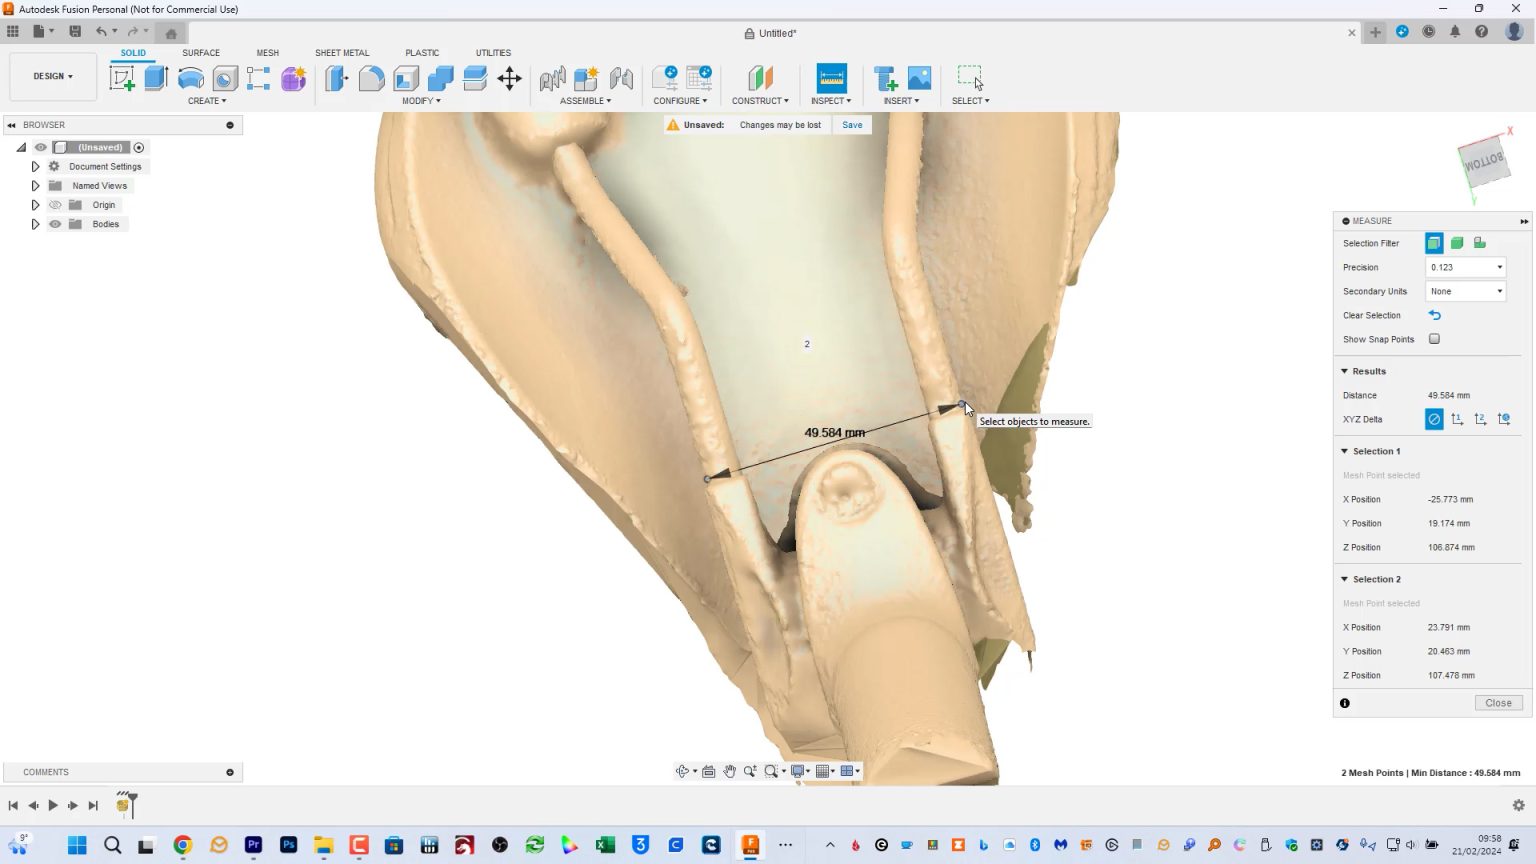Click the Measure inspect icon

[831, 78]
